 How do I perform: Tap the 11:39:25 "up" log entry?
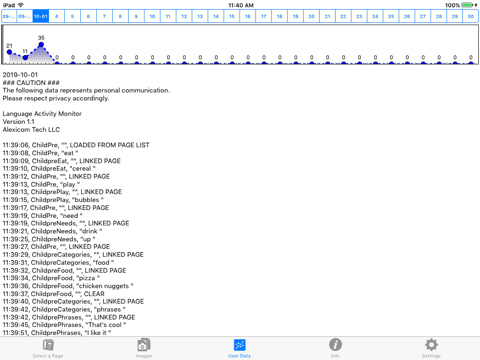tap(49, 239)
